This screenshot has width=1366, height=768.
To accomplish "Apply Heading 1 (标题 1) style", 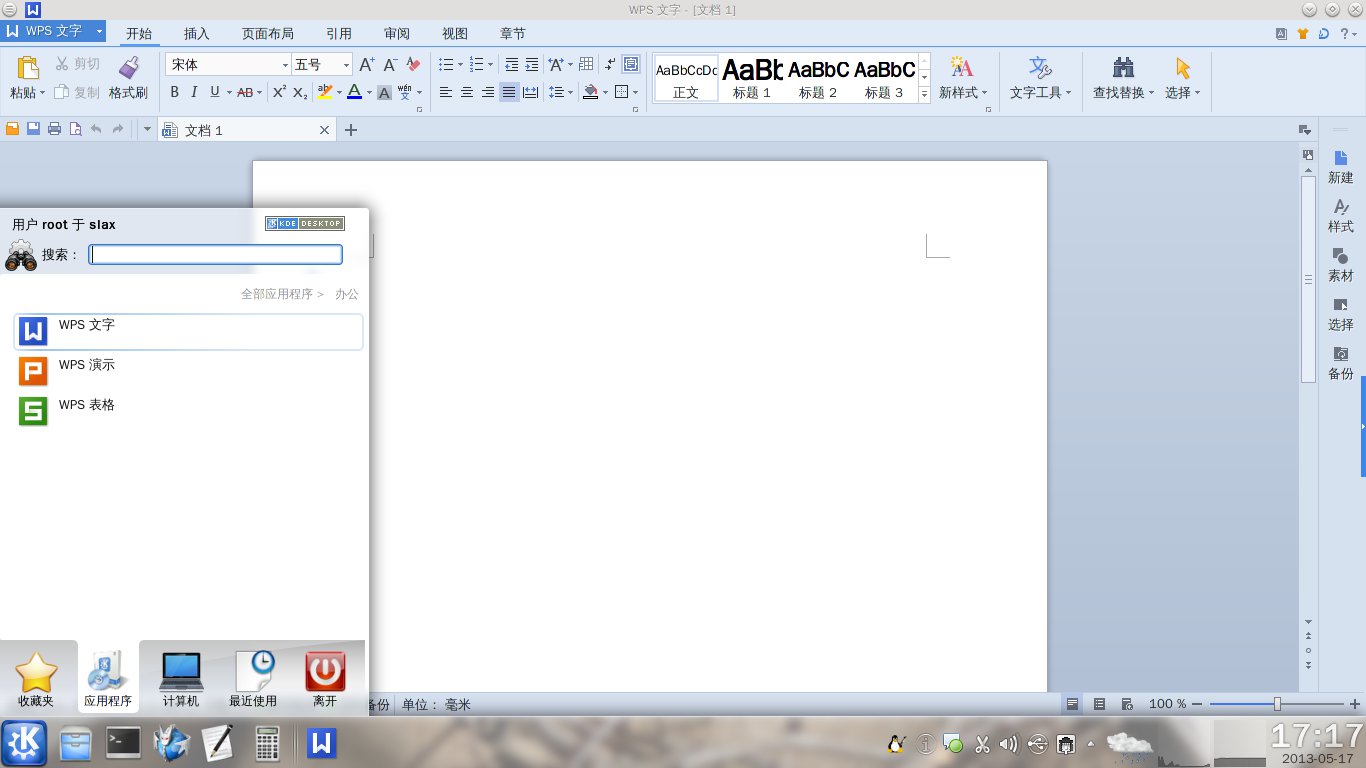I will [x=752, y=78].
